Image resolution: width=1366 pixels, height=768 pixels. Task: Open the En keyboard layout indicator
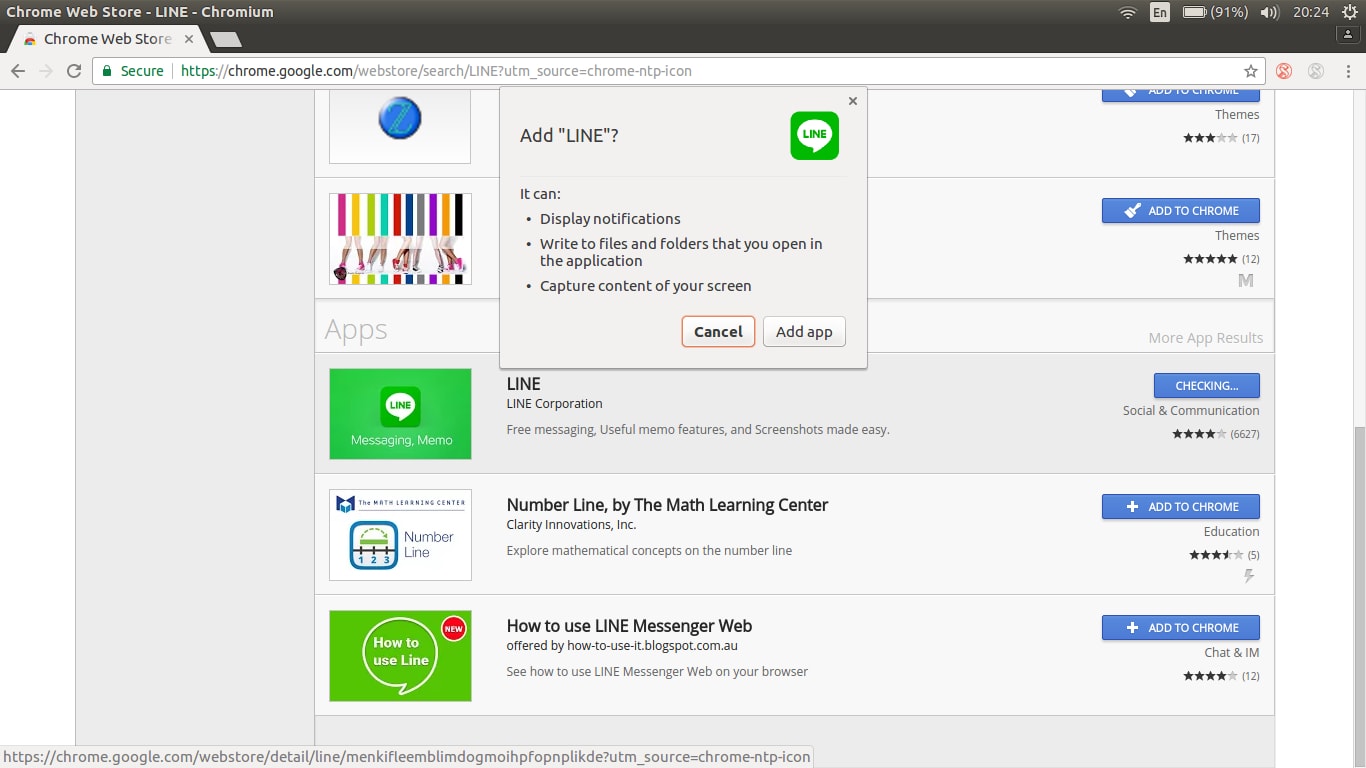[x=1160, y=12]
